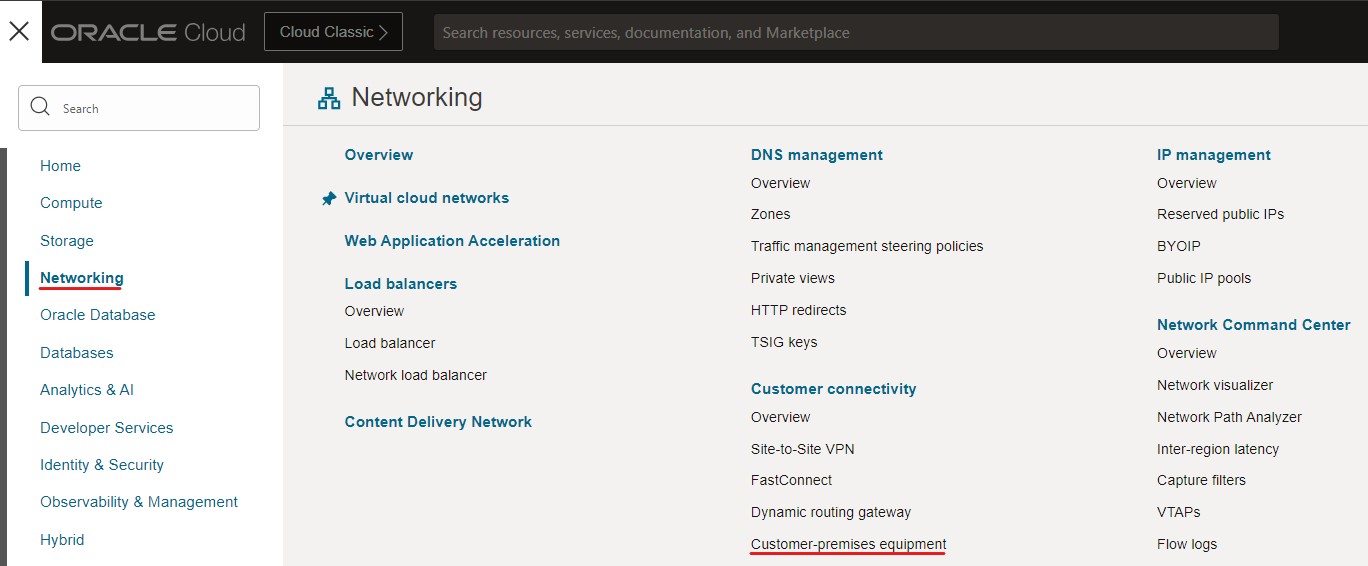
Task: Select Networking in the left menu
Action: click(x=82, y=278)
